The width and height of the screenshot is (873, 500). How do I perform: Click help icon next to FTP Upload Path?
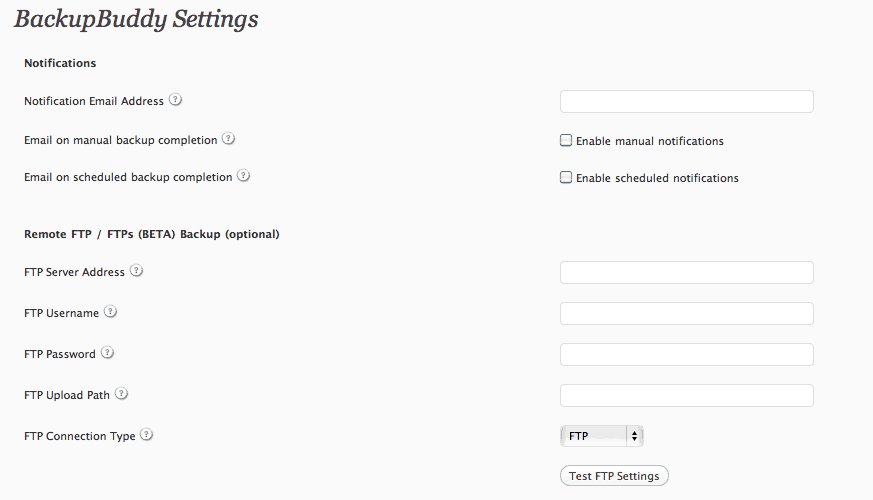tap(121, 394)
